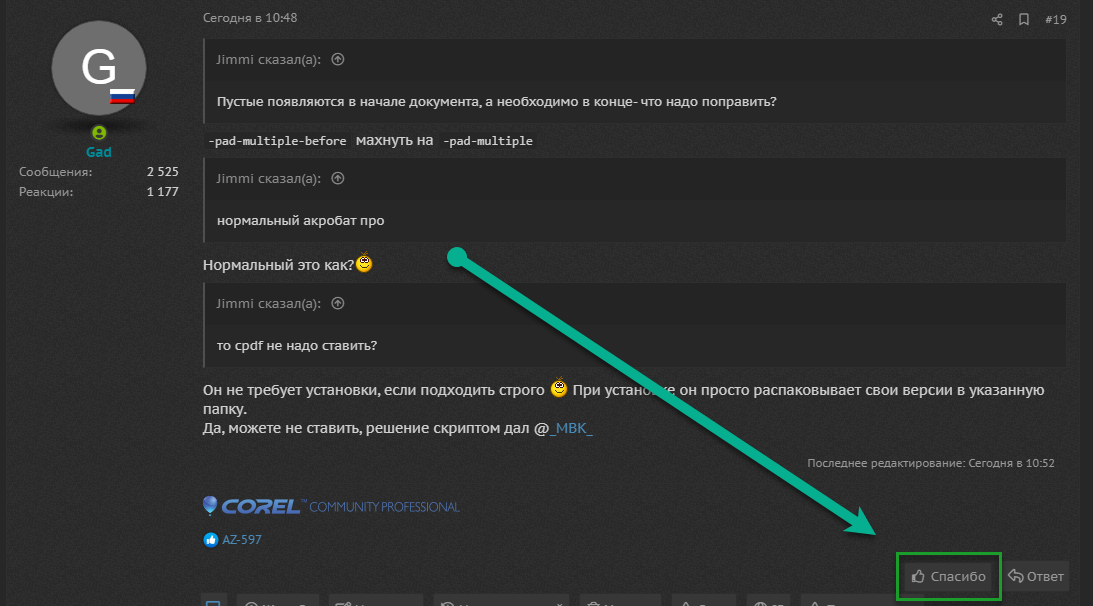Click the Ответ reply button
The width and height of the screenshot is (1093, 606).
tap(1036, 576)
